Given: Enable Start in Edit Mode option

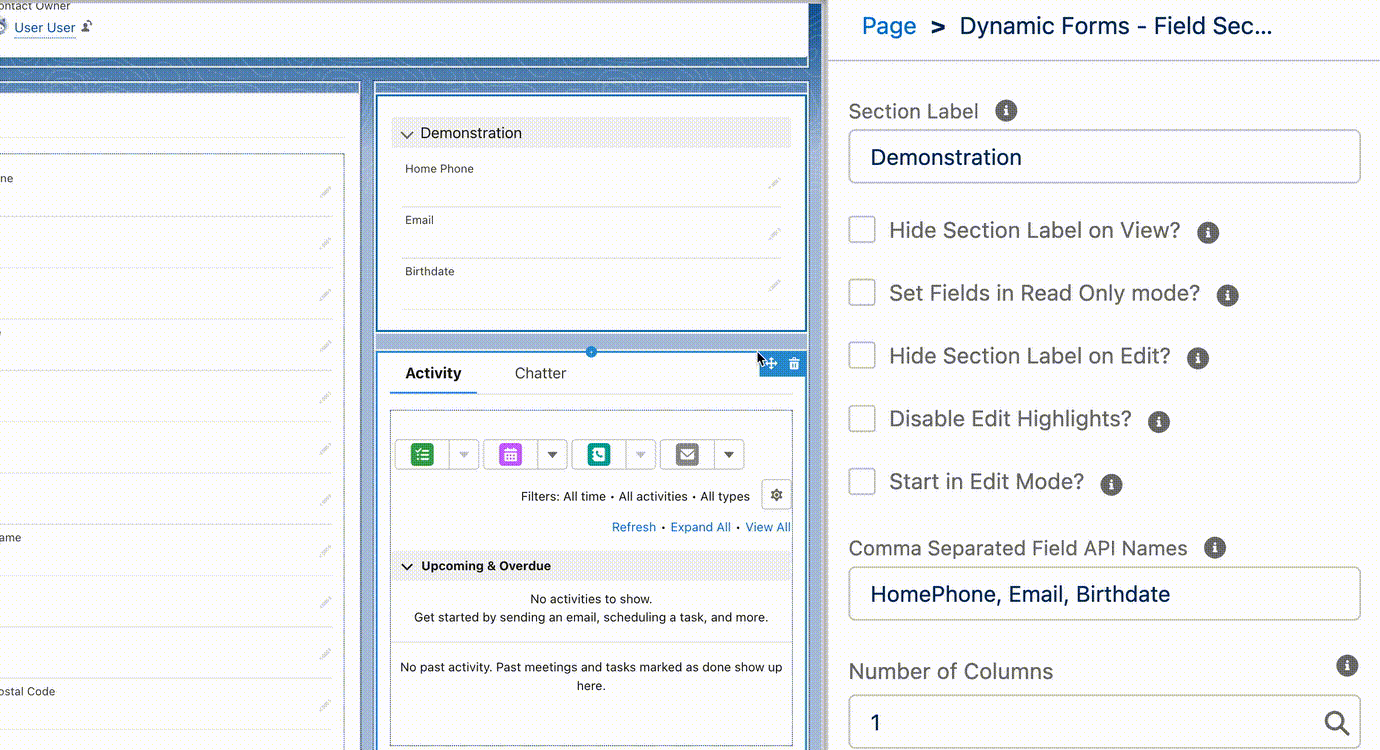Looking at the screenshot, I should (x=861, y=481).
